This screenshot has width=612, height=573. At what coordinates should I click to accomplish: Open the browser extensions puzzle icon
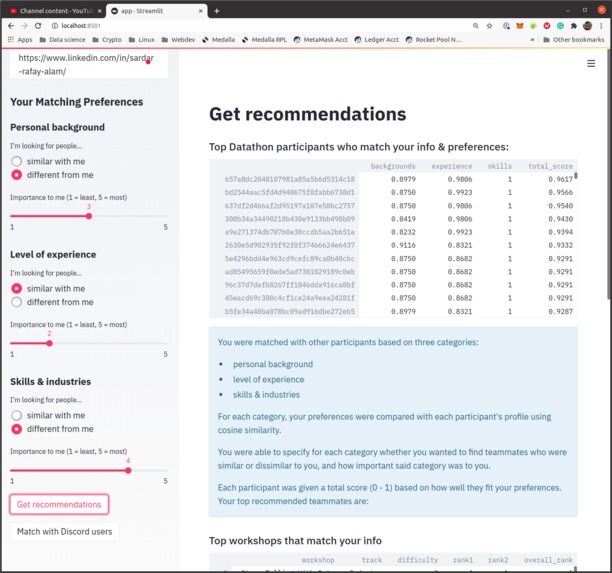coord(574,26)
